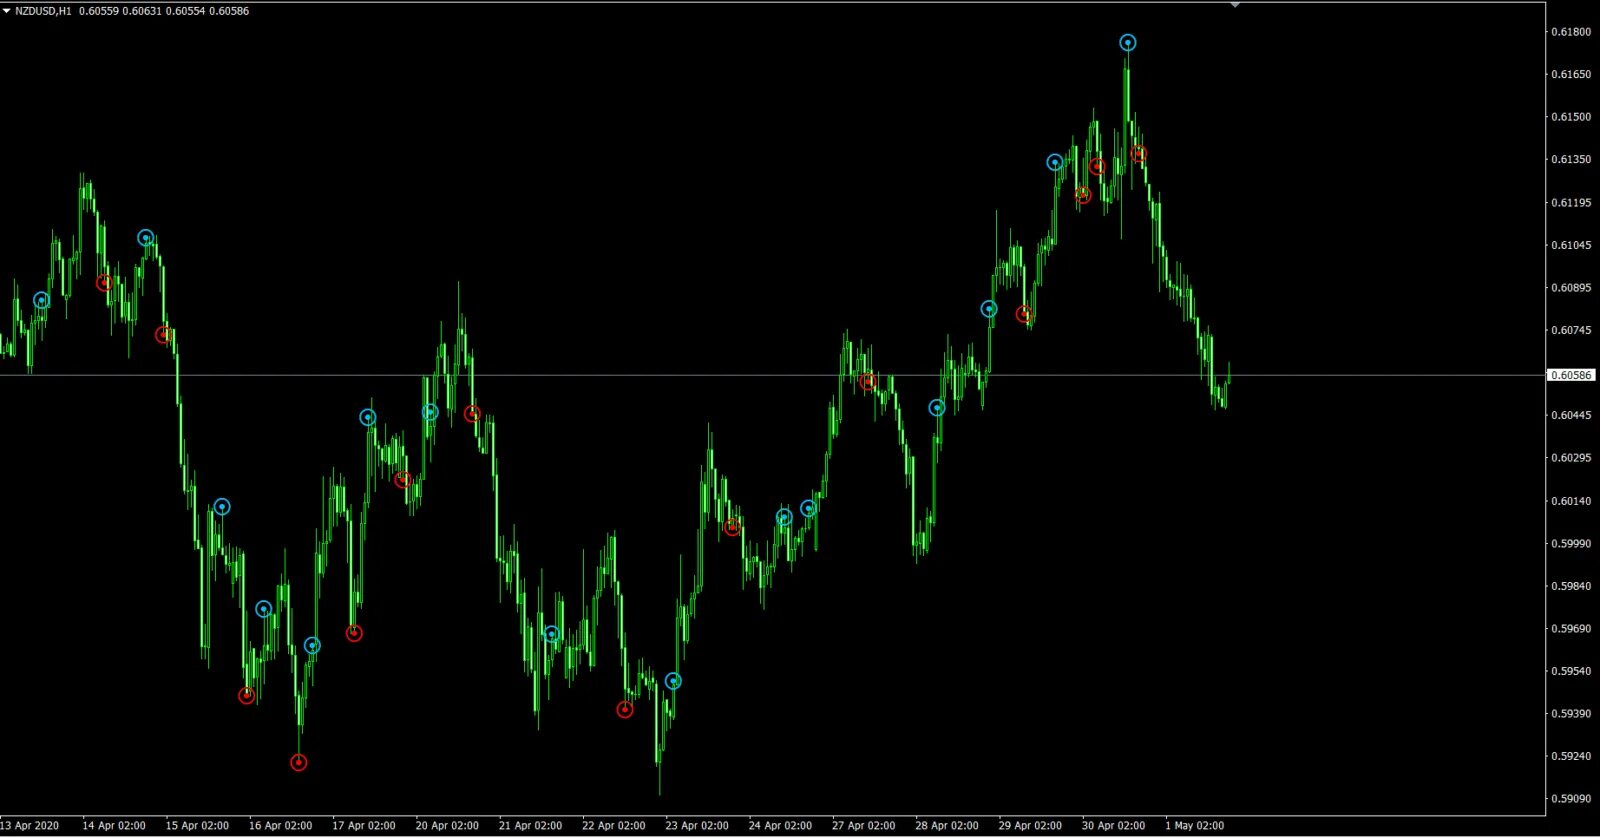Click the 0.61650 price scale label
1600x838 pixels.
1570,74
